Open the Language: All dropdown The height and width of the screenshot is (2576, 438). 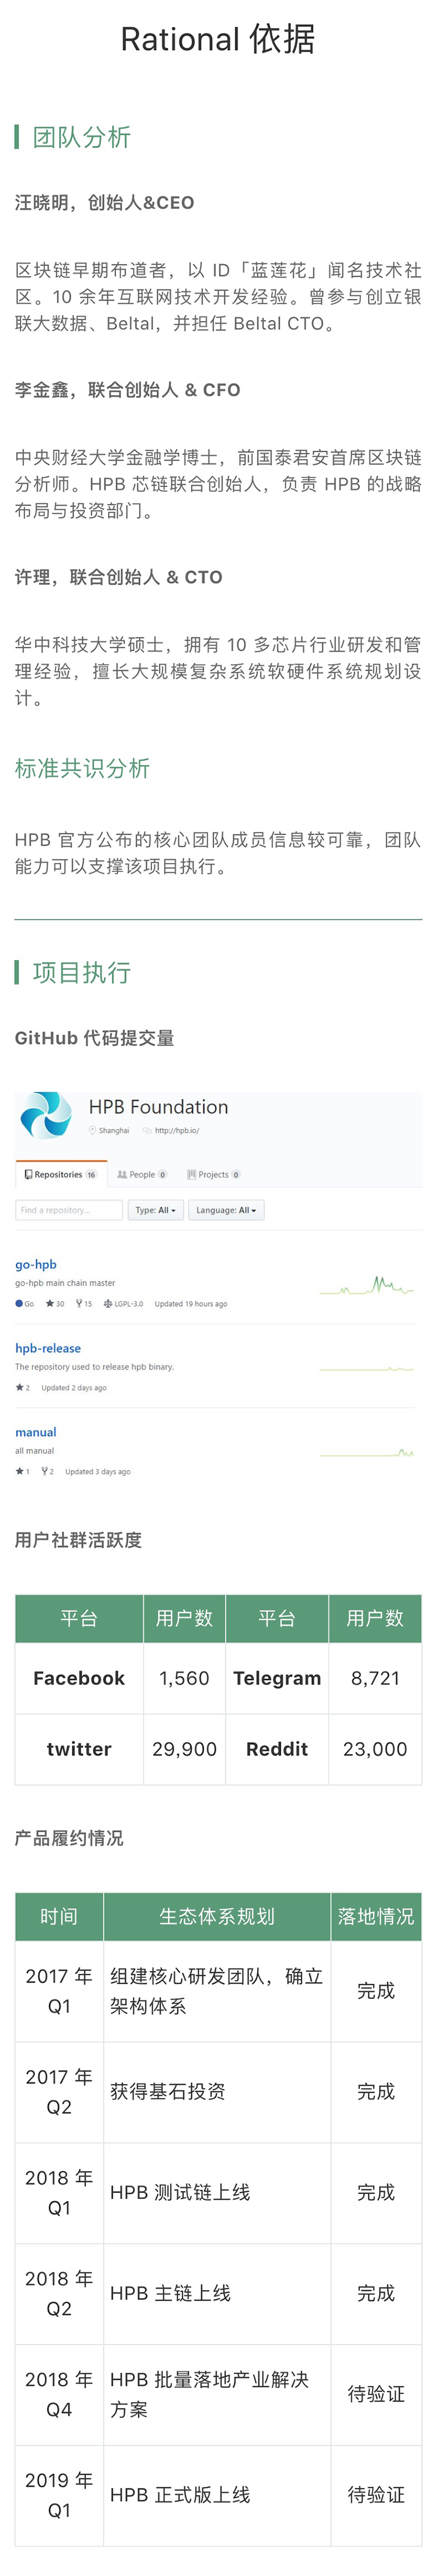[x=226, y=1211]
